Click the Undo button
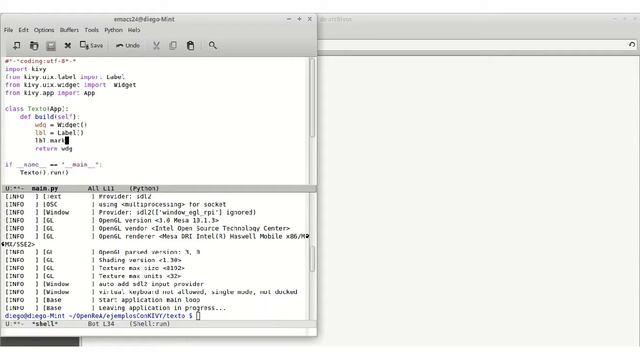 point(128,45)
